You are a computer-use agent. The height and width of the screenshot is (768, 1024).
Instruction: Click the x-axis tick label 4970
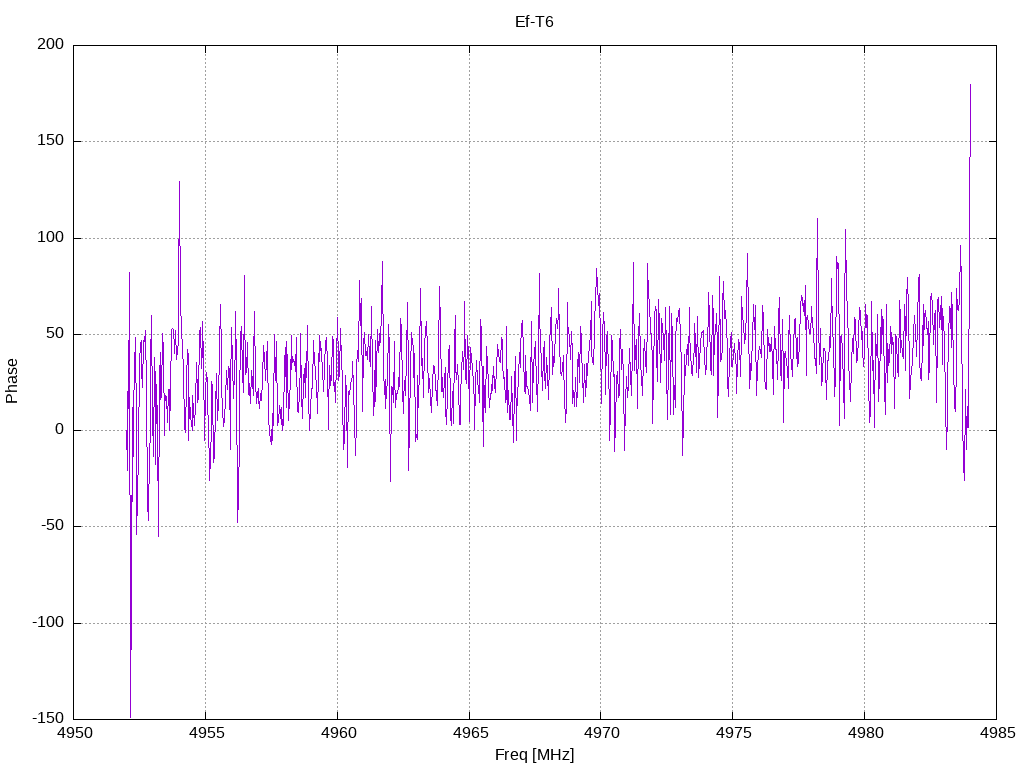[x=601, y=733]
